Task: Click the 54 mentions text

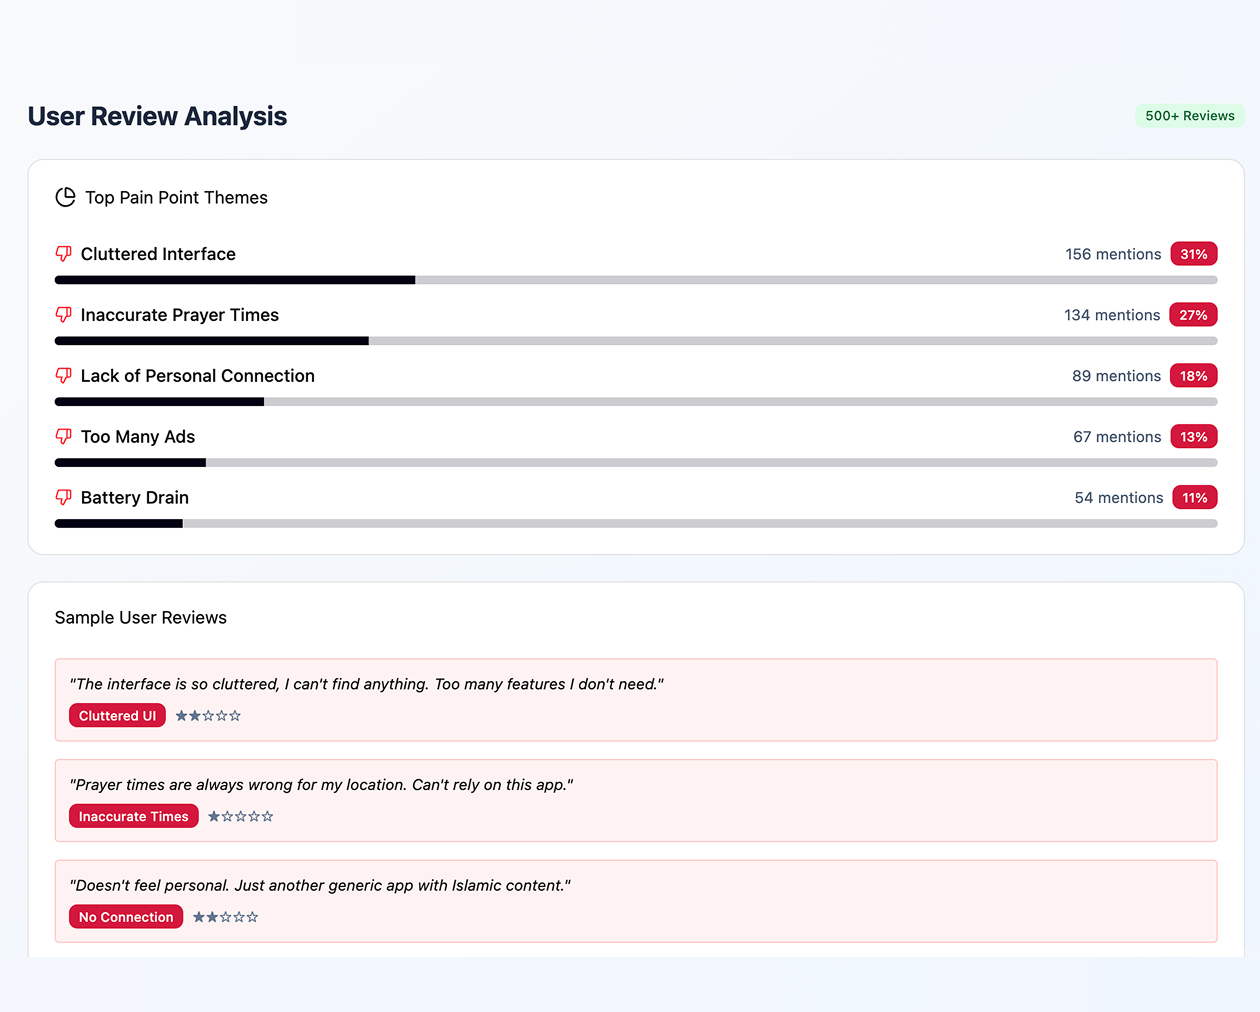Action: click(1119, 498)
